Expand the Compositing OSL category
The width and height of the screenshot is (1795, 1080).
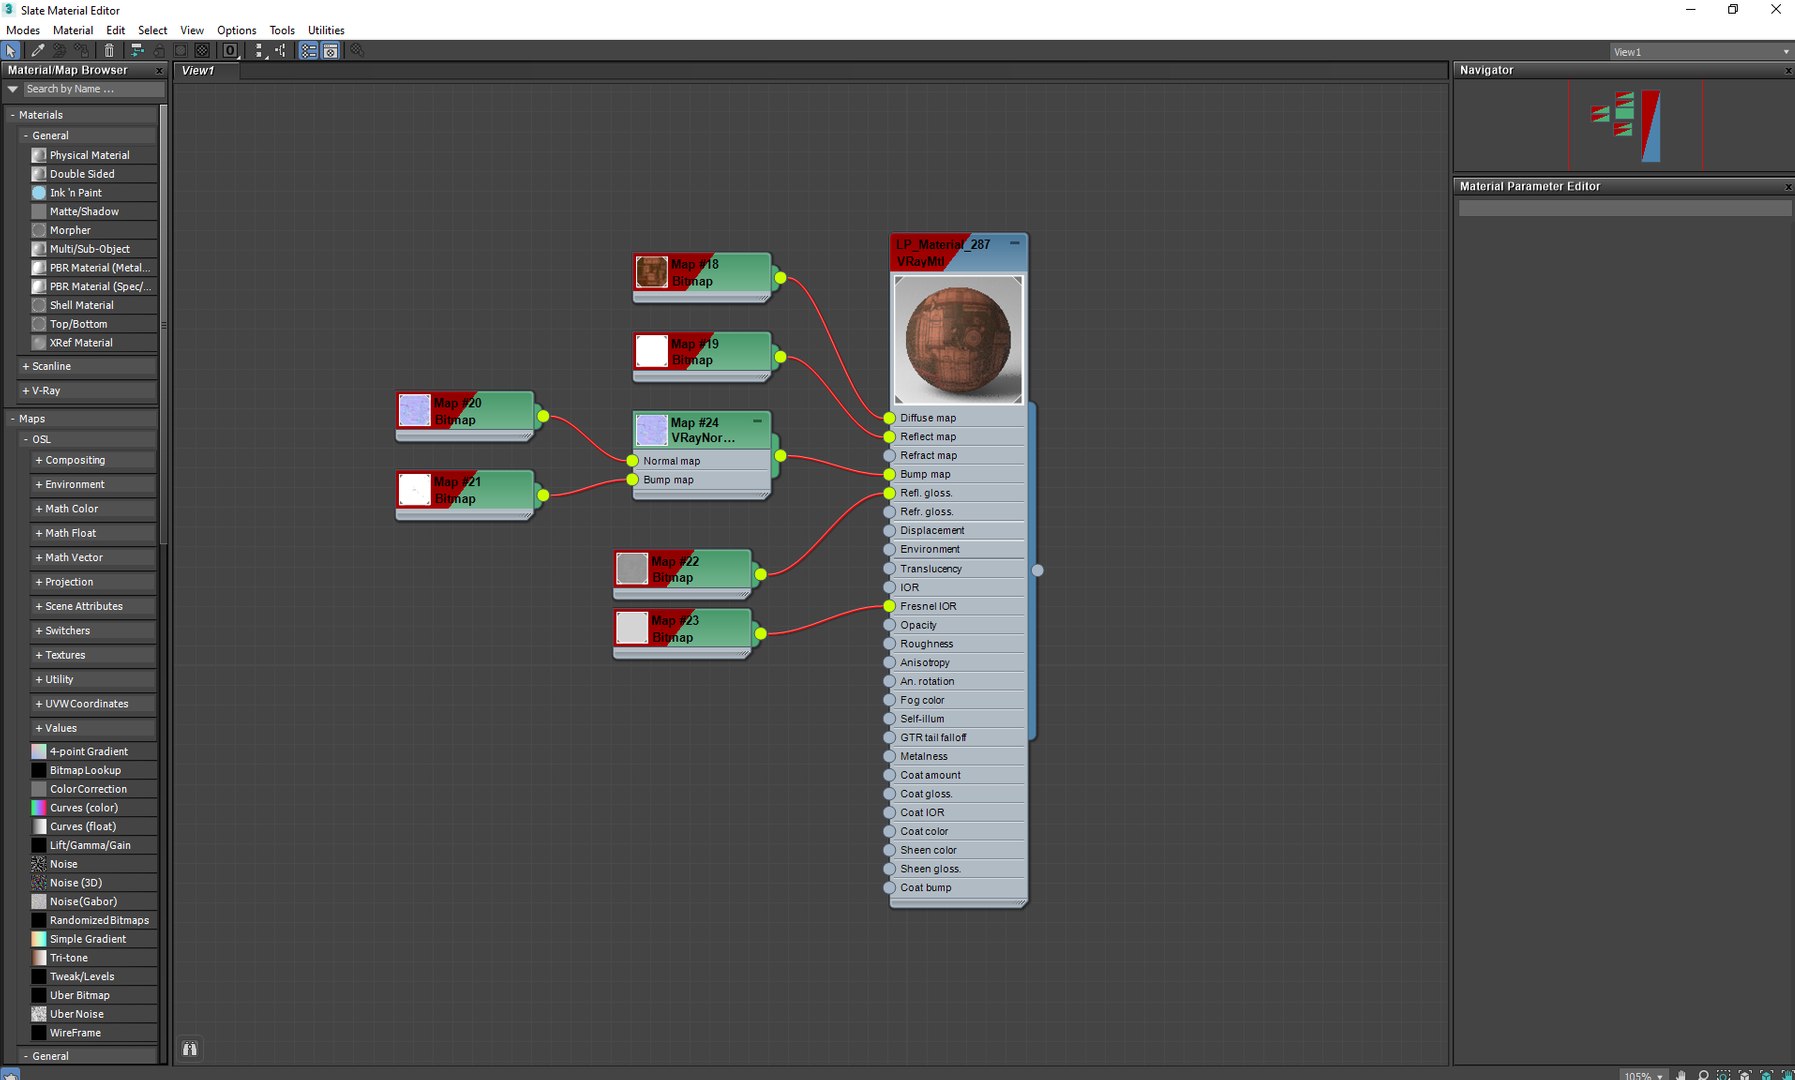39,460
